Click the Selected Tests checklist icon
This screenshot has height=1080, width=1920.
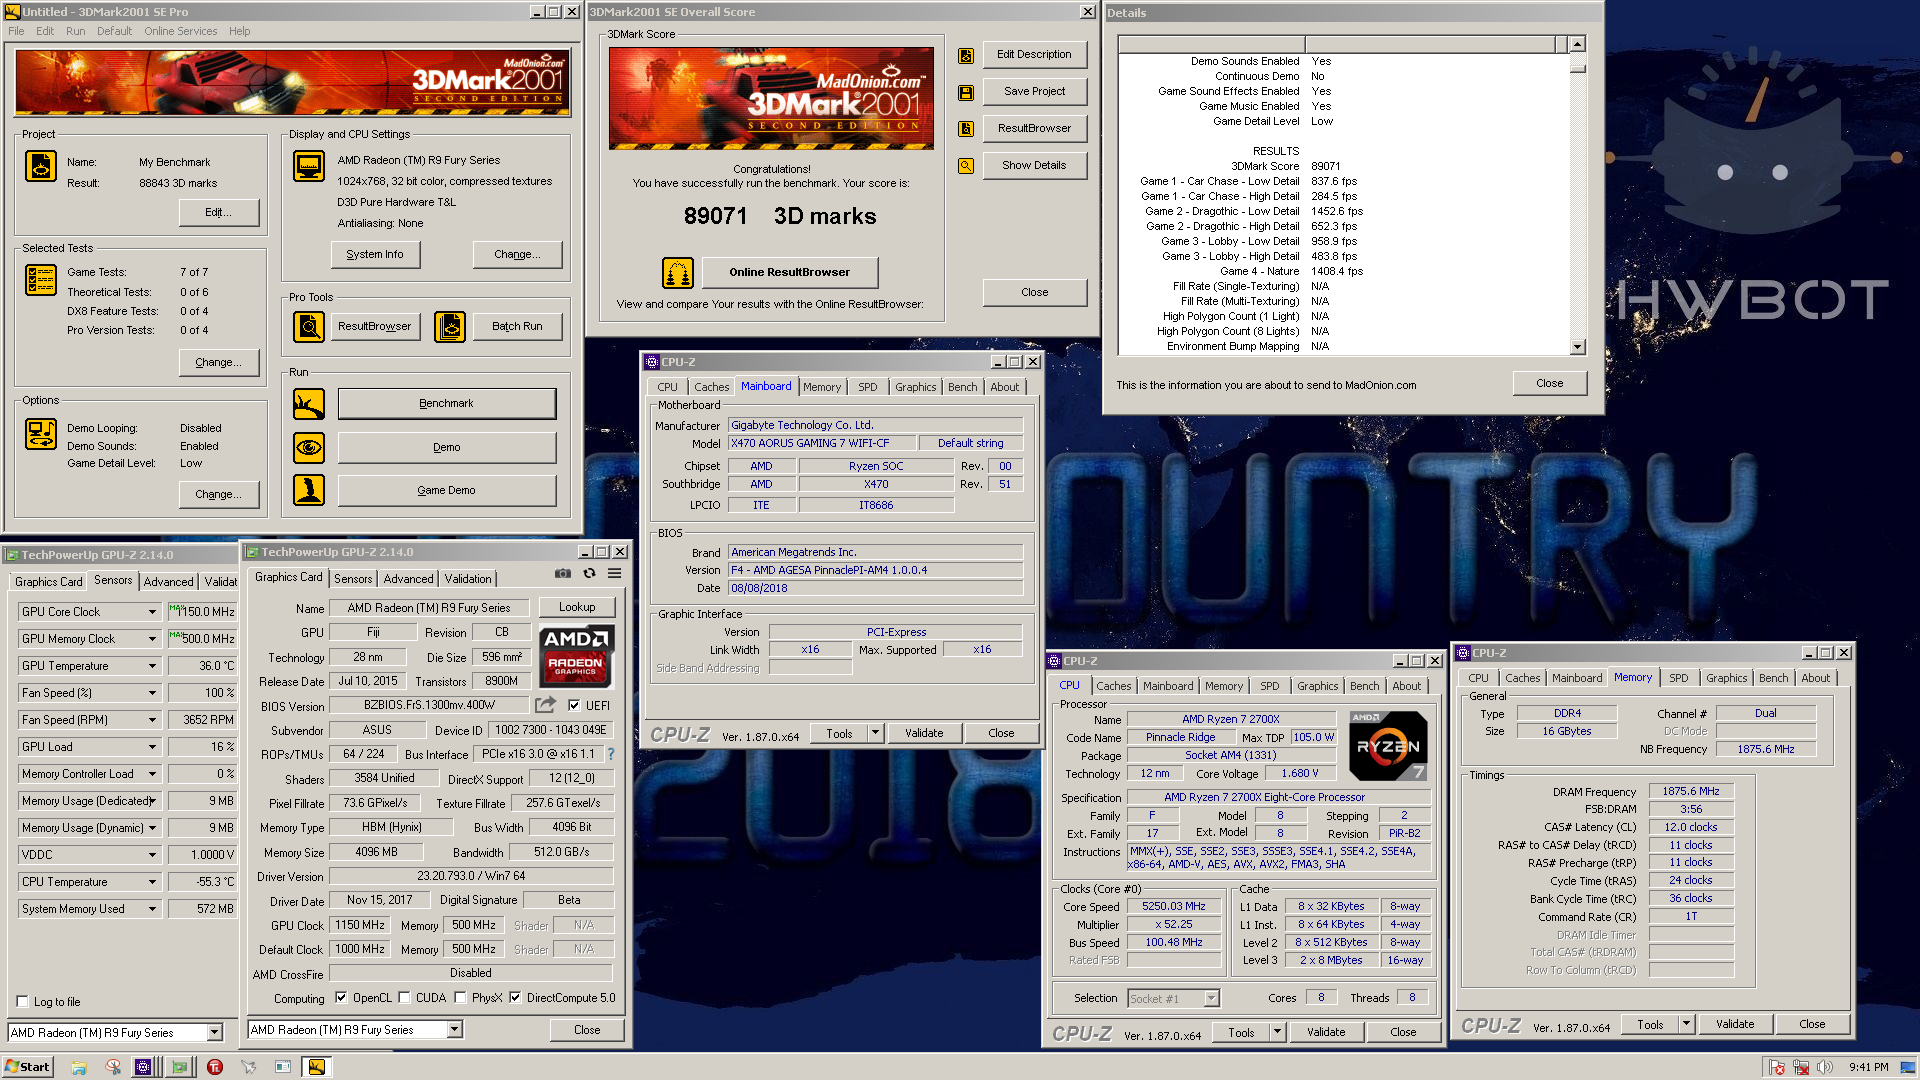[x=41, y=280]
